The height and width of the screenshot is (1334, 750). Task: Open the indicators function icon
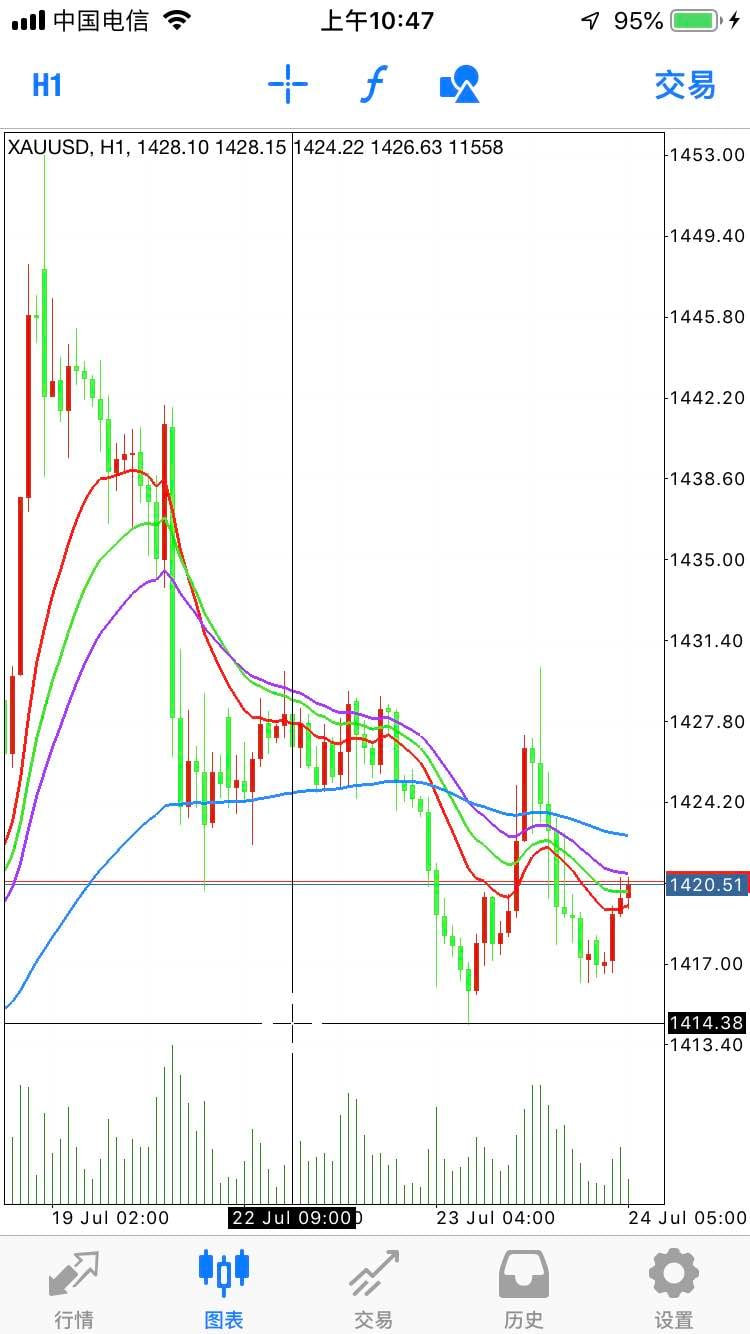[x=372, y=85]
